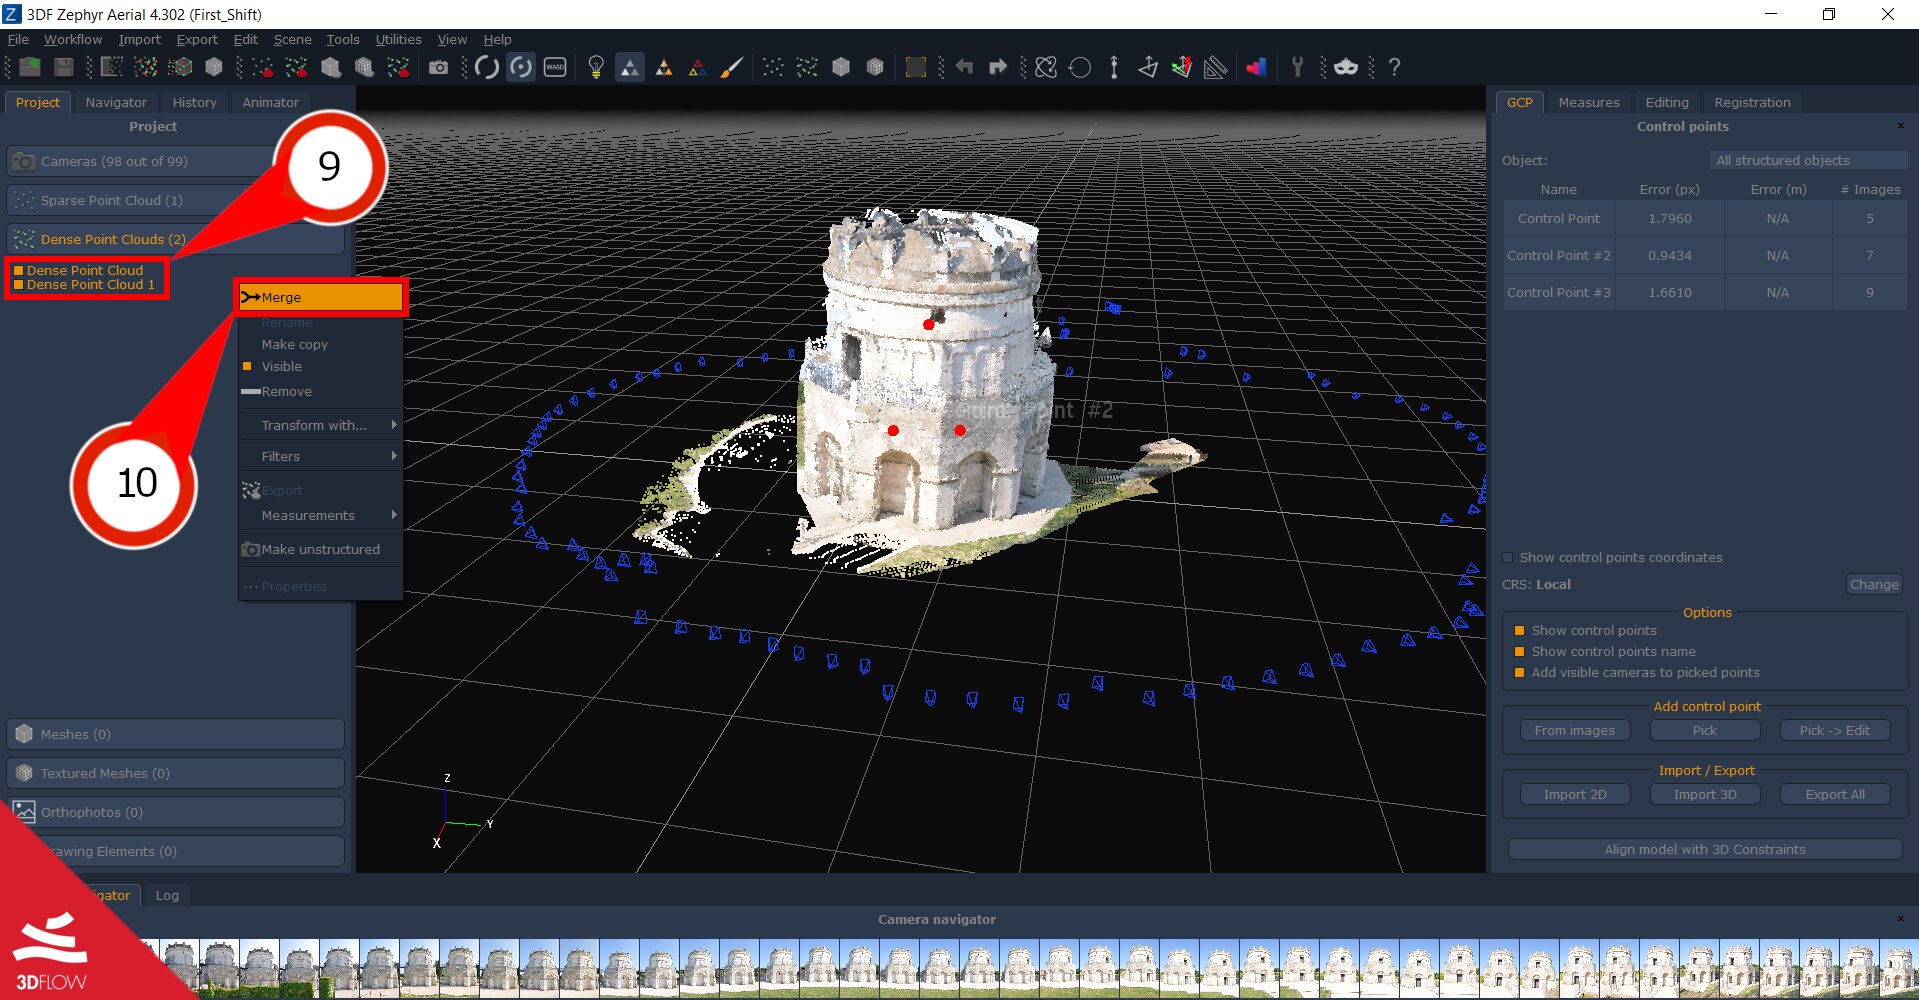Viewport: 1919px width, 1000px height.
Task: Click the colored axes reference icon
Action: click(1182, 67)
